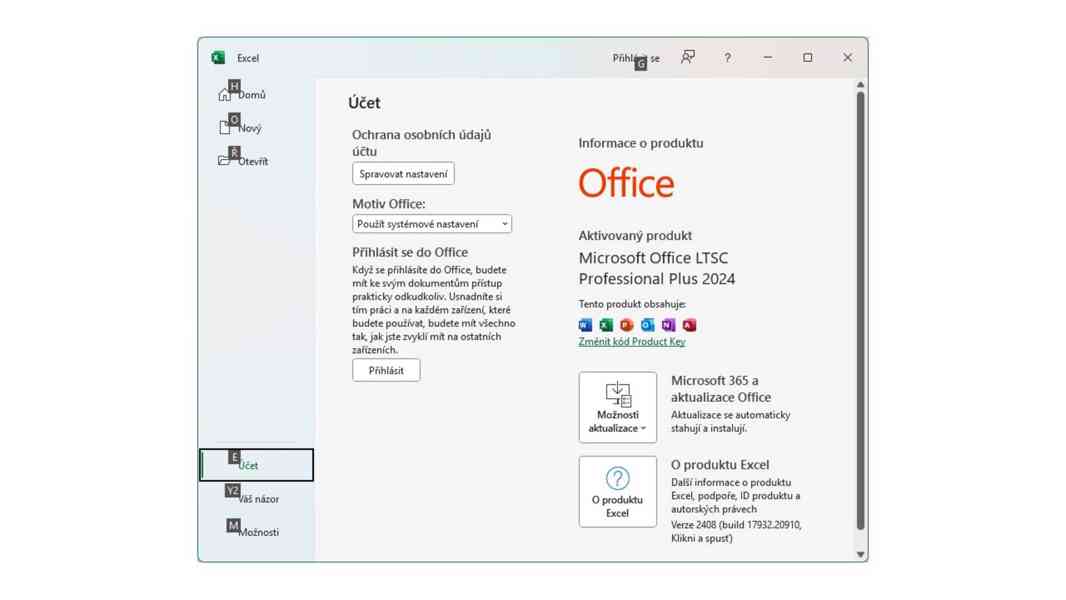Open Váš názor feedback page
1066x600 pixels.
pyautogui.click(x=257, y=498)
